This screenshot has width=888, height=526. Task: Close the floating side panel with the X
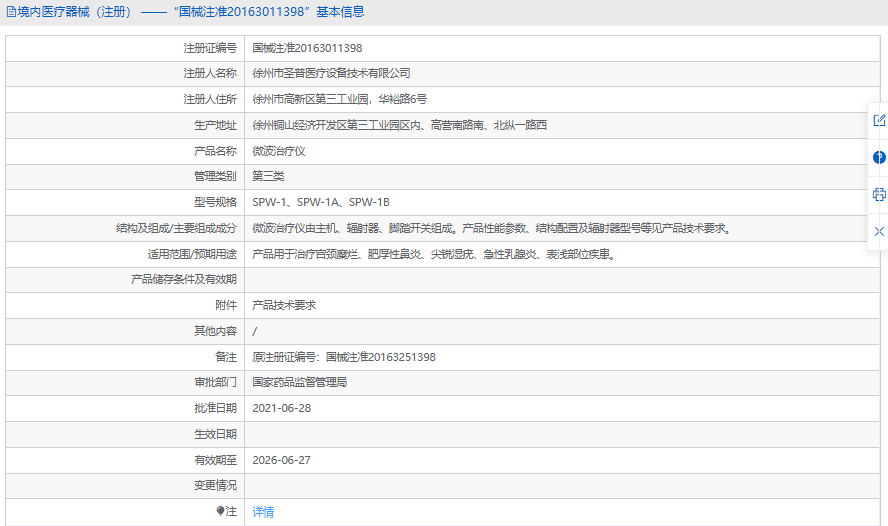coord(879,231)
